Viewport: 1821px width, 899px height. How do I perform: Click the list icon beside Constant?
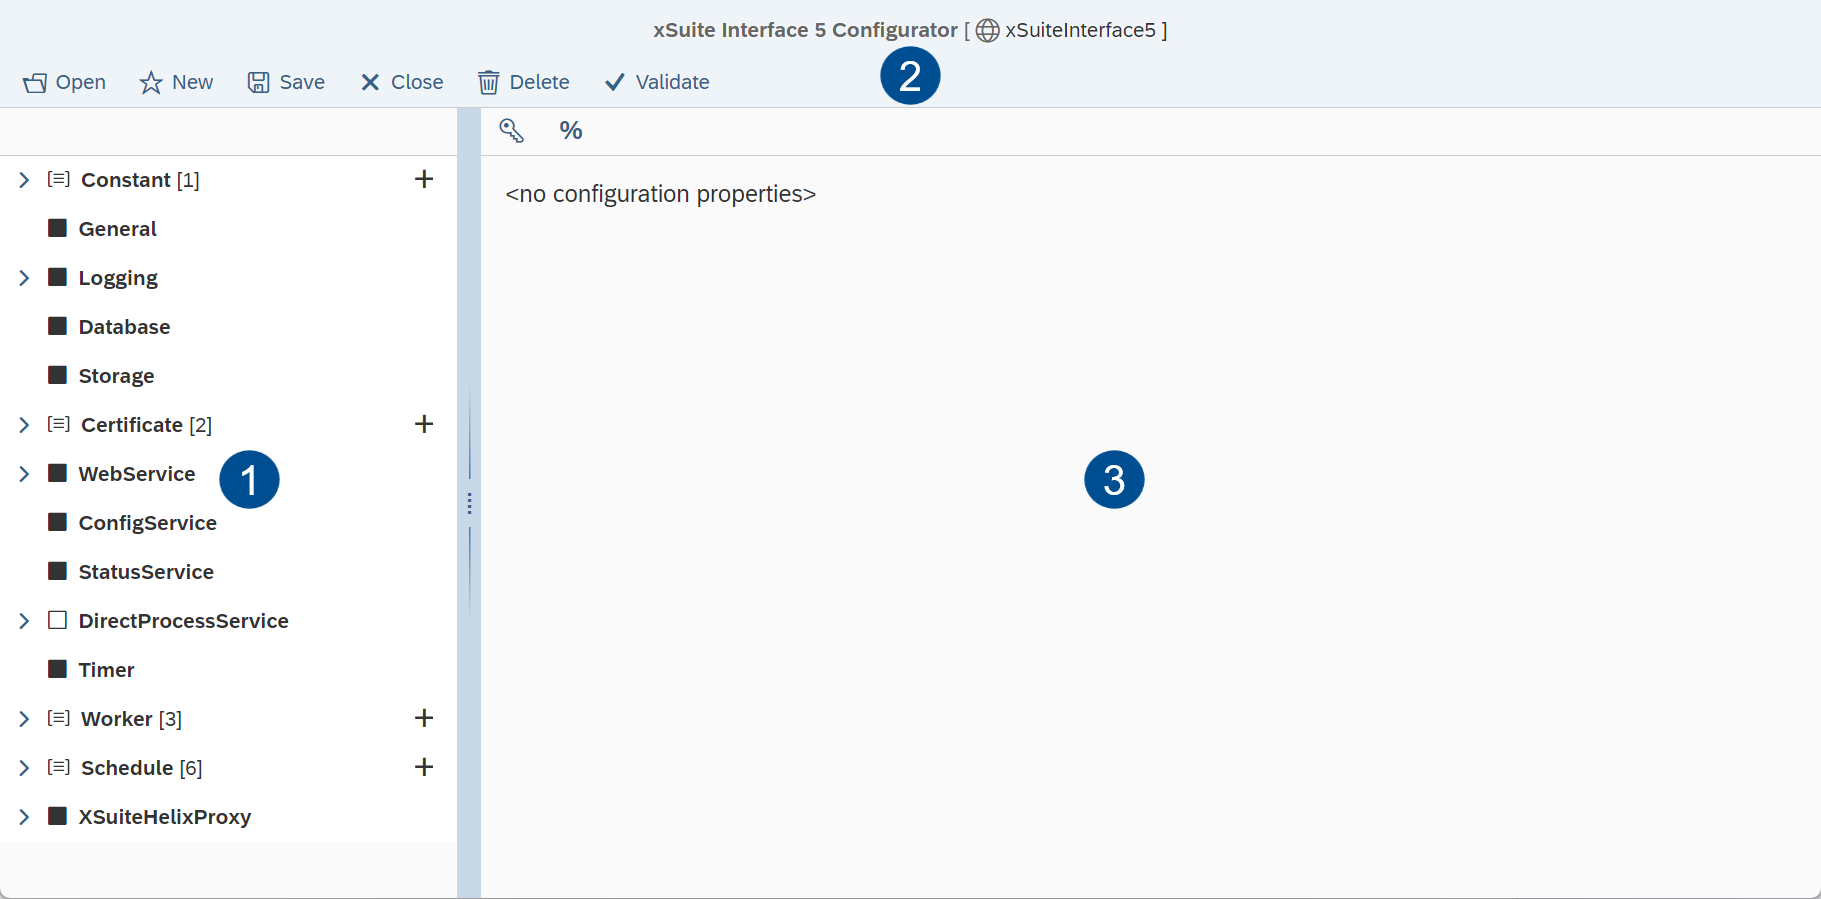[59, 179]
